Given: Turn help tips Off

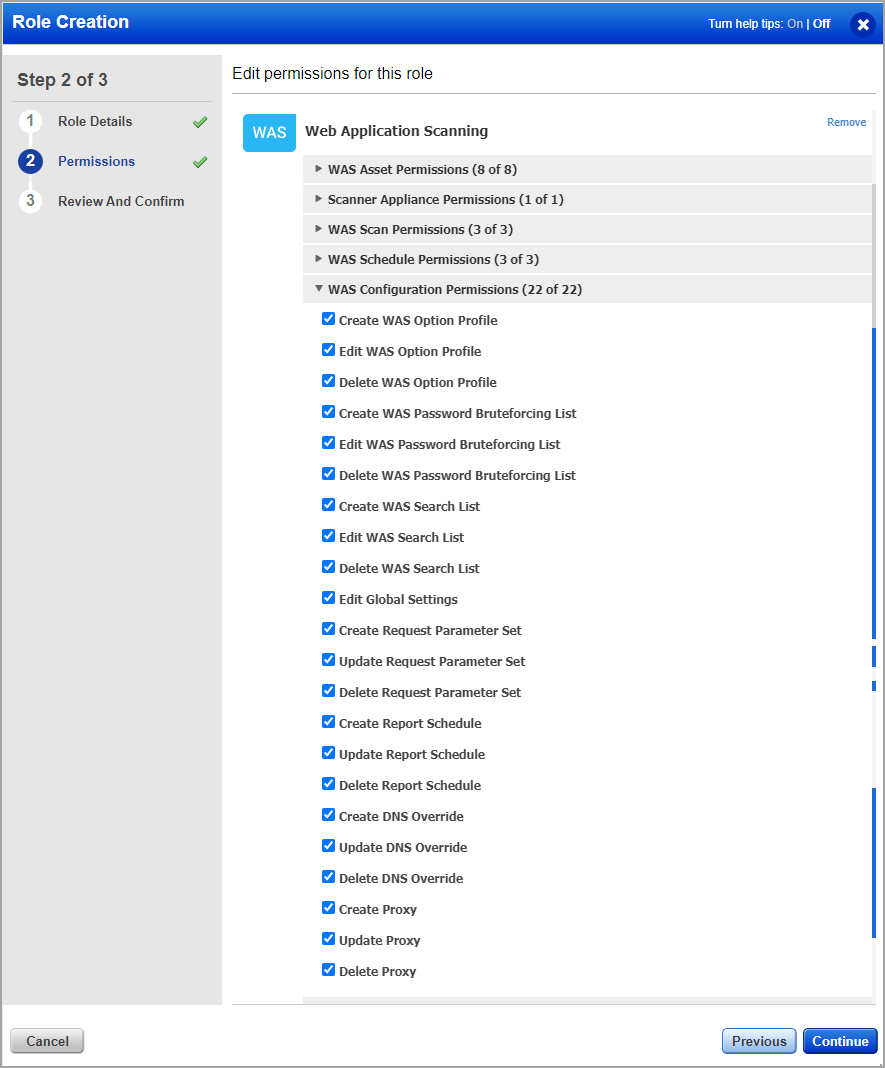Looking at the screenshot, I should [x=821, y=24].
